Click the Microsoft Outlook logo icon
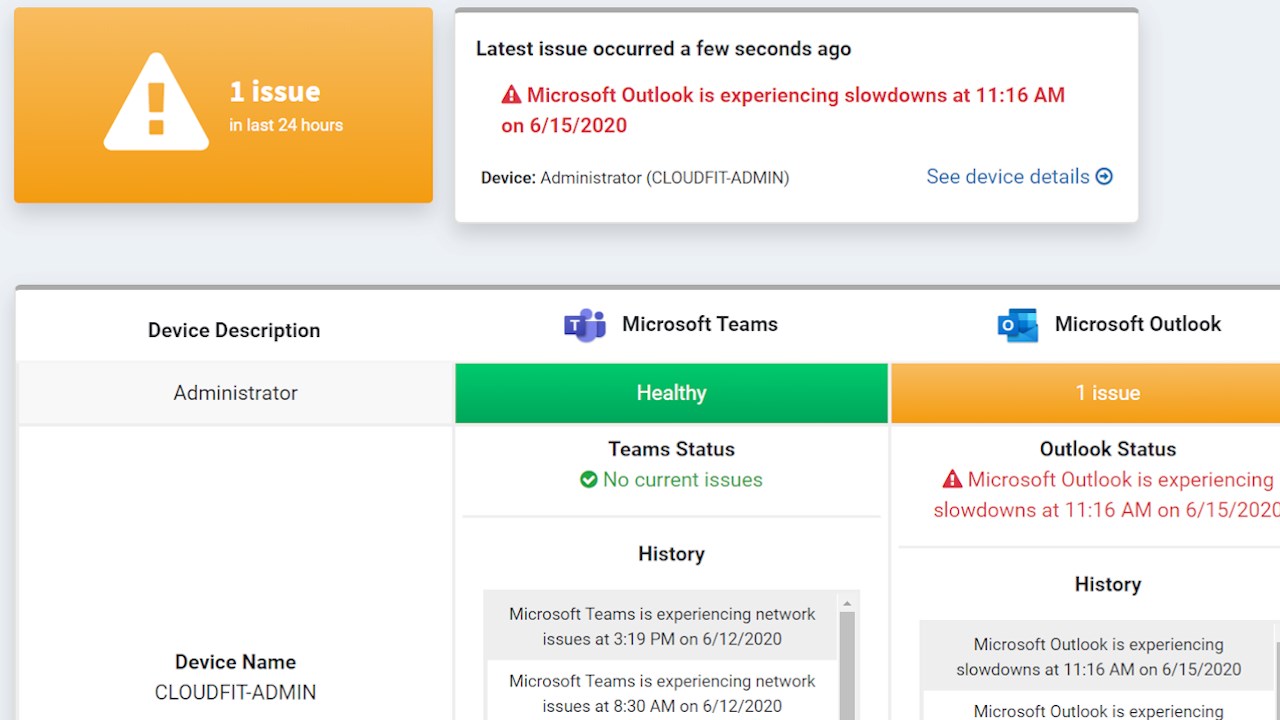The image size is (1280, 720). click(x=1018, y=325)
